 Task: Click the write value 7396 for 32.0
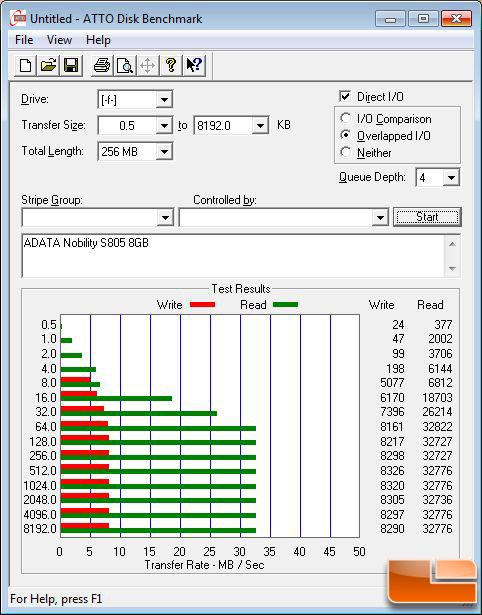click(392, 412)
